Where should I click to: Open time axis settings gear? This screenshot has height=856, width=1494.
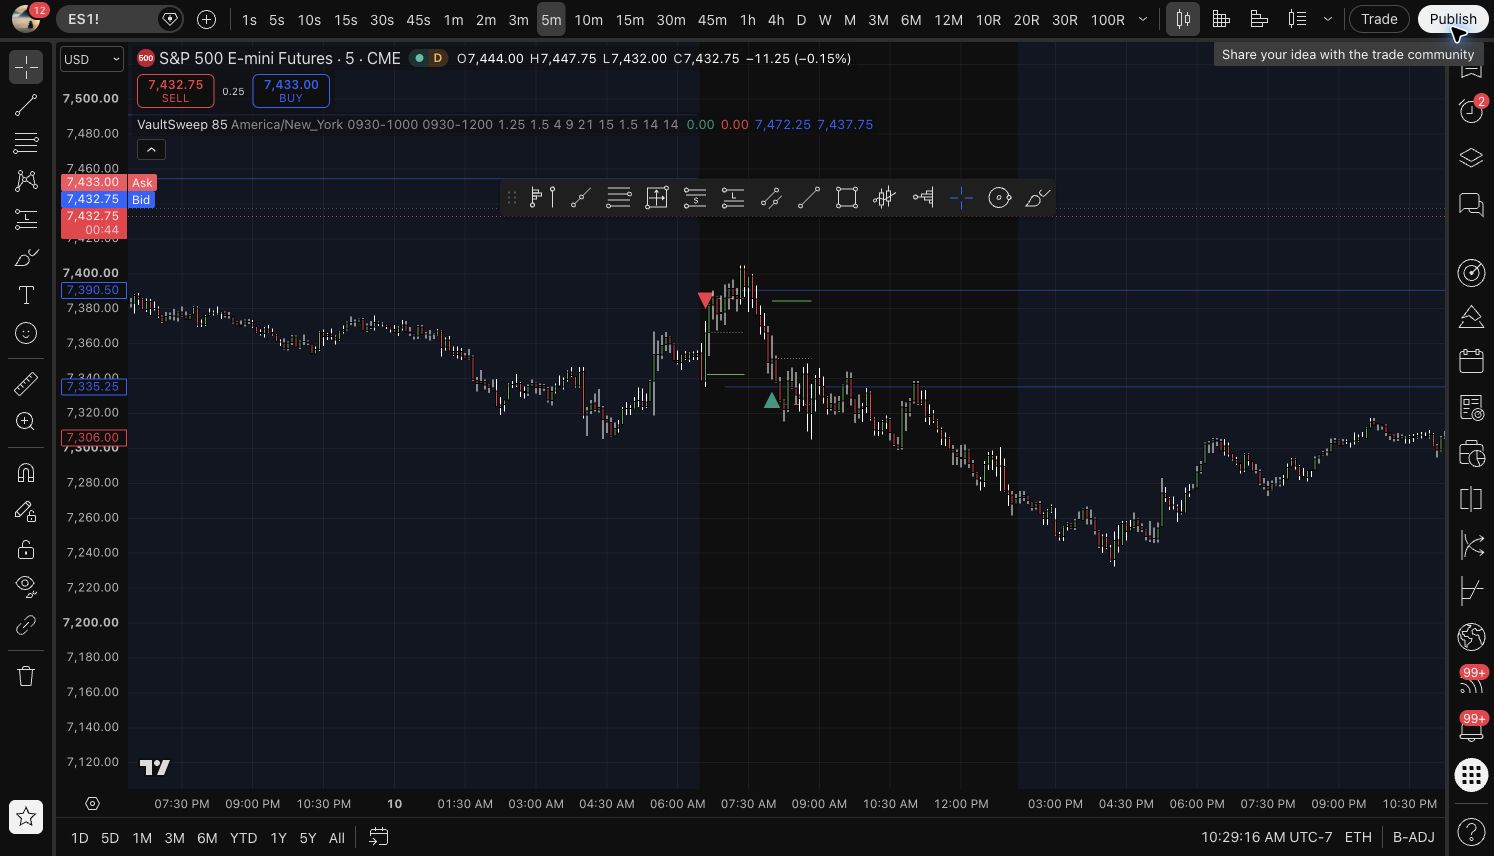click(92, 803)
